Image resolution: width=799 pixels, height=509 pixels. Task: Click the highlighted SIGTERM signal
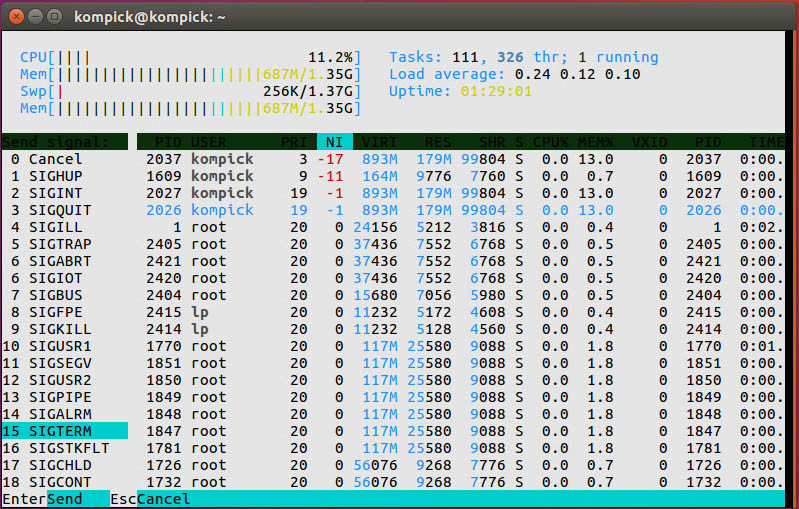click(x=65, y=431)
